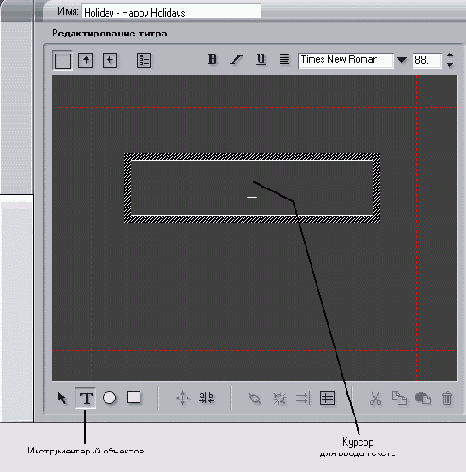
Task: Click the title name input field
Action: 171,12
